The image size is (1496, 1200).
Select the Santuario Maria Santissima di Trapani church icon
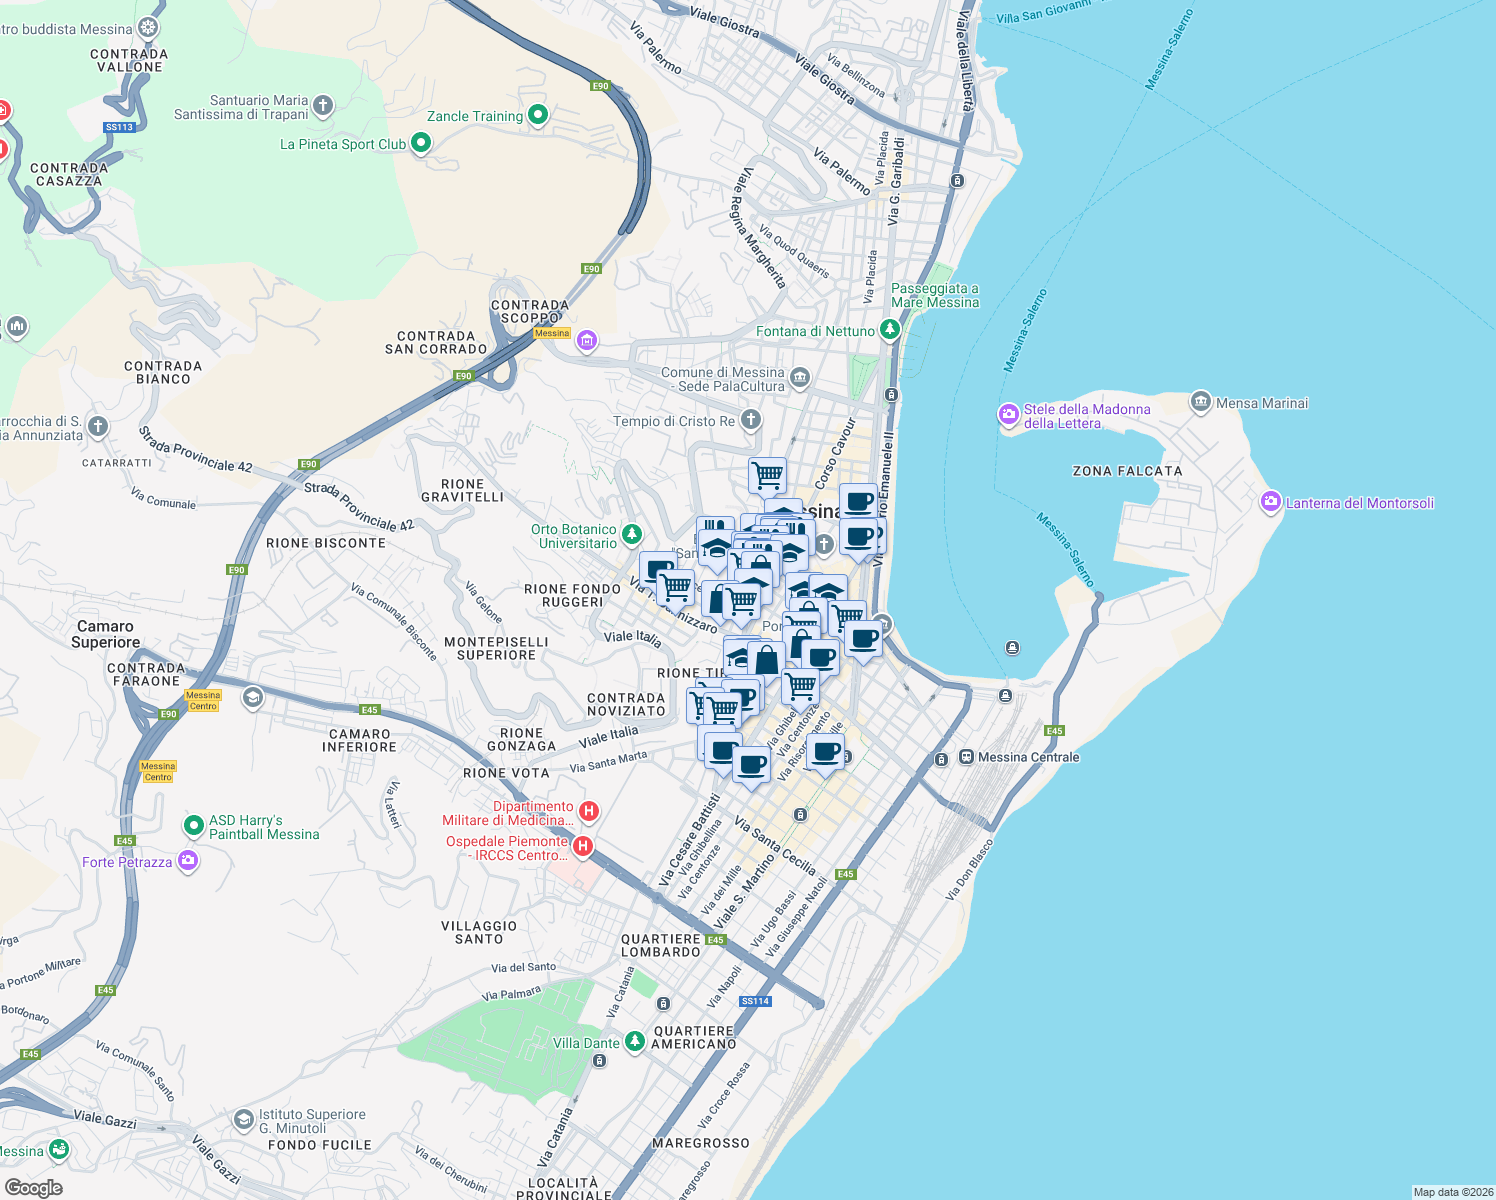(325, 103)
